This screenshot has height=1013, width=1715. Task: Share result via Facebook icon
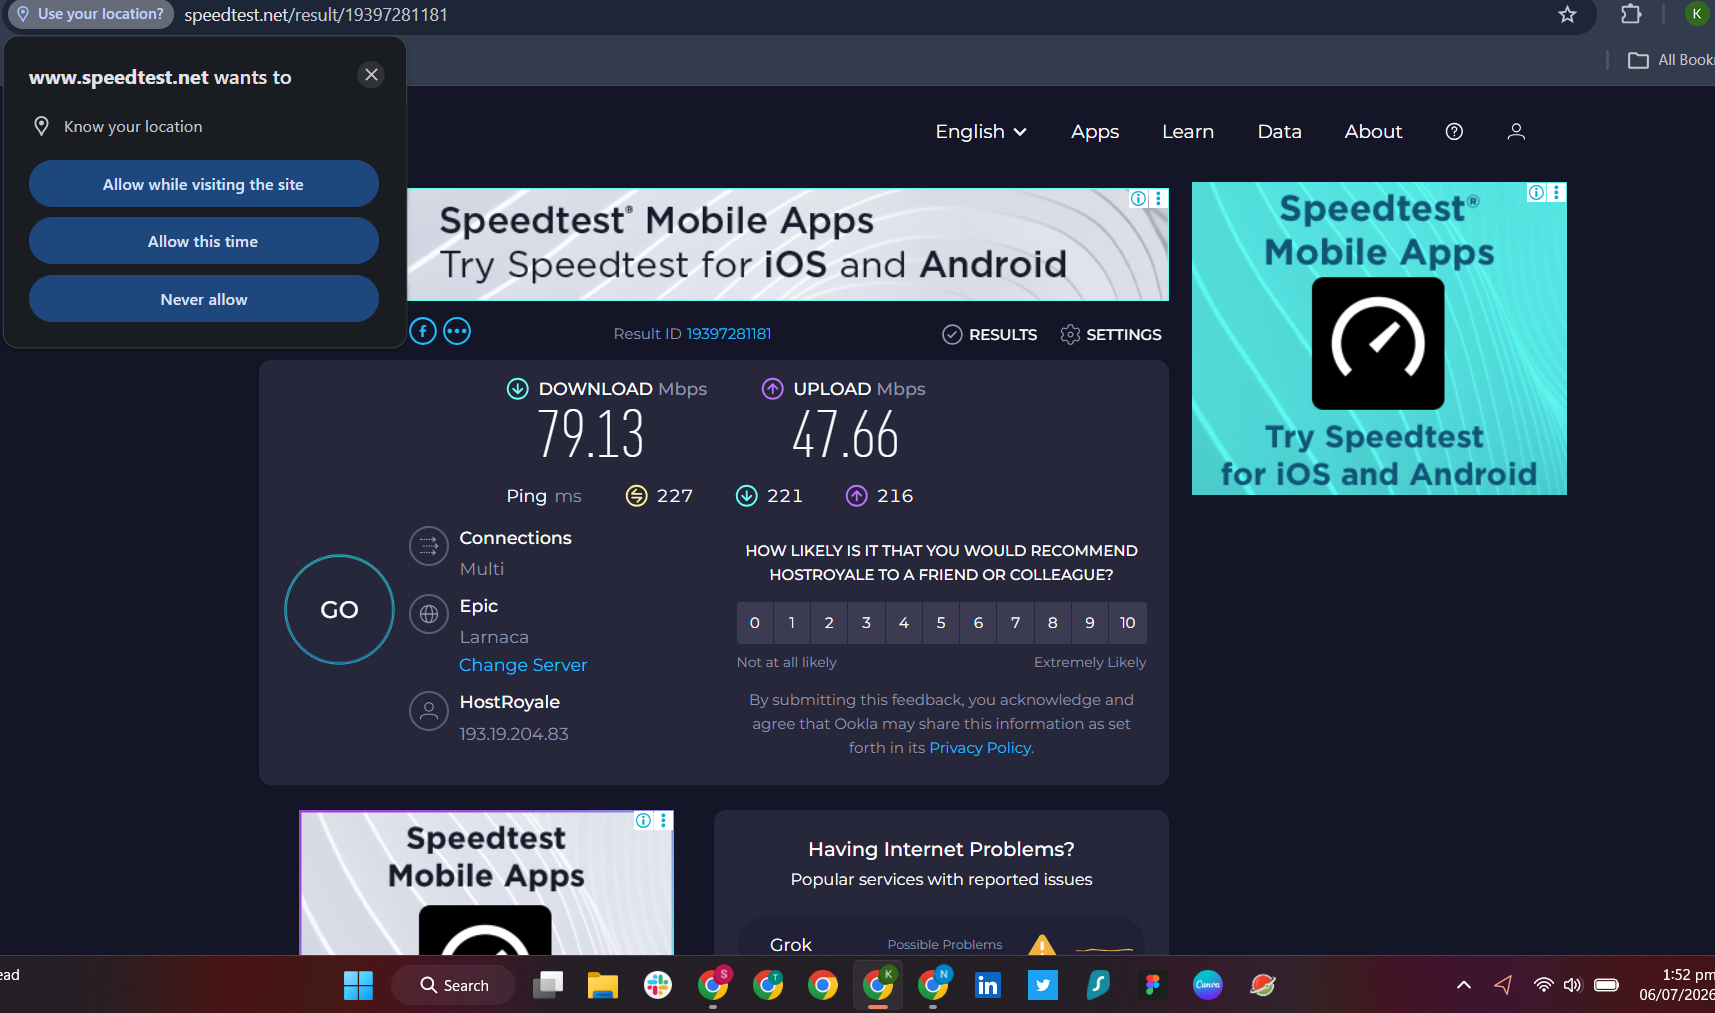(x=423, y=331)
